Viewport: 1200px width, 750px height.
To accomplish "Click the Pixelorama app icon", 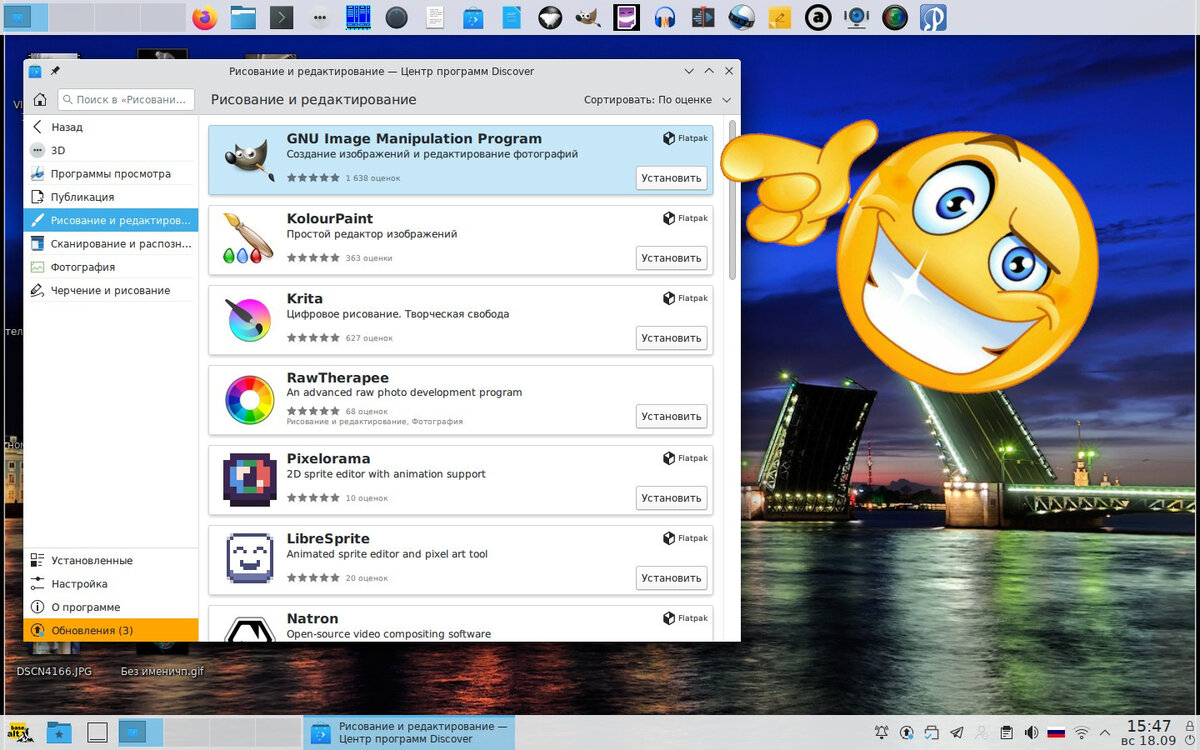I will click(249, 480).
